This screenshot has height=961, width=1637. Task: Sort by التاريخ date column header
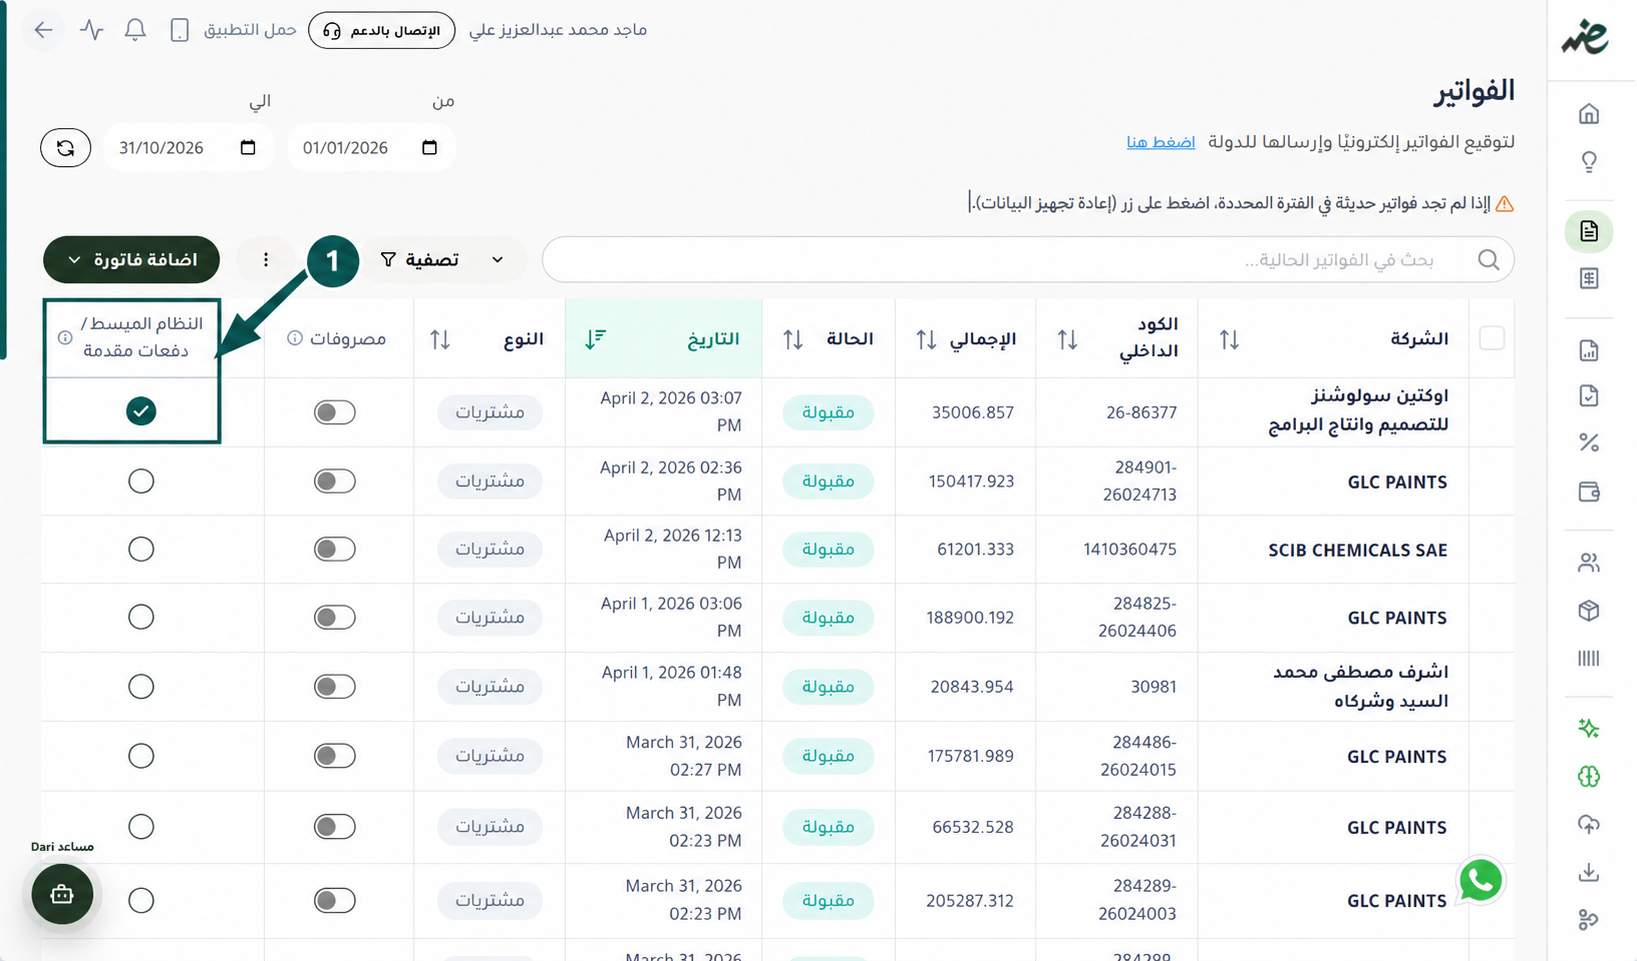pos(663,339)
